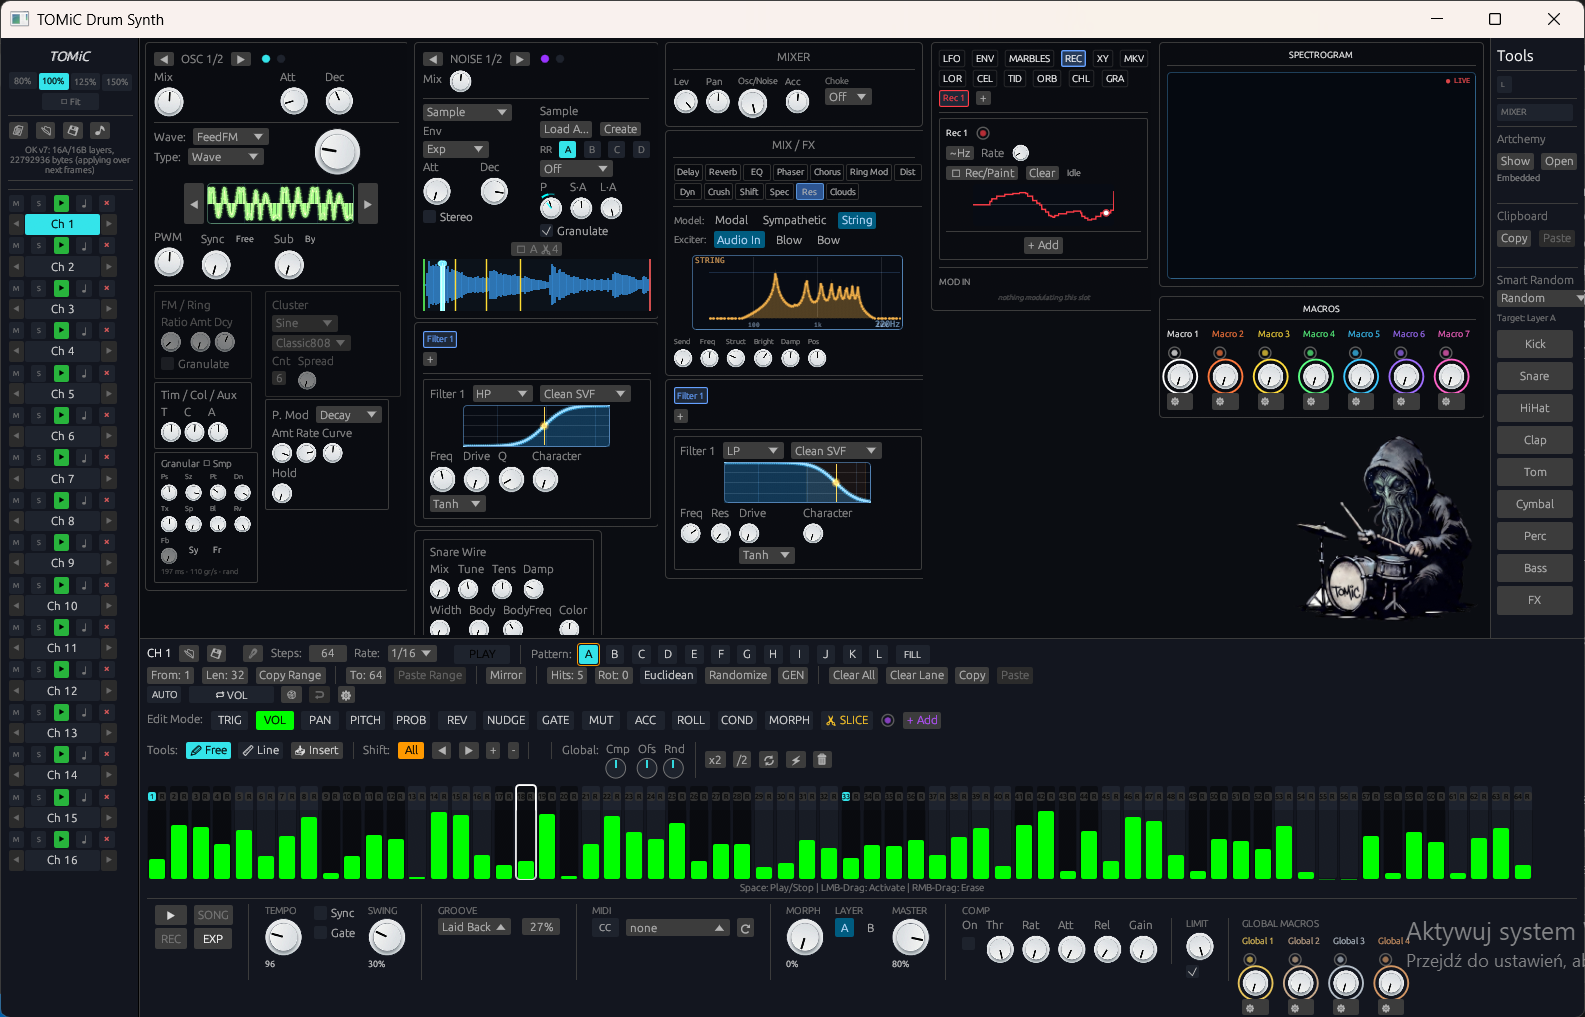This screenshot has width=1585, height=1017.
Task: Click the next OSC arrow beside OSC 1/2
Action: pyautogui.click(x=241, y=59)
